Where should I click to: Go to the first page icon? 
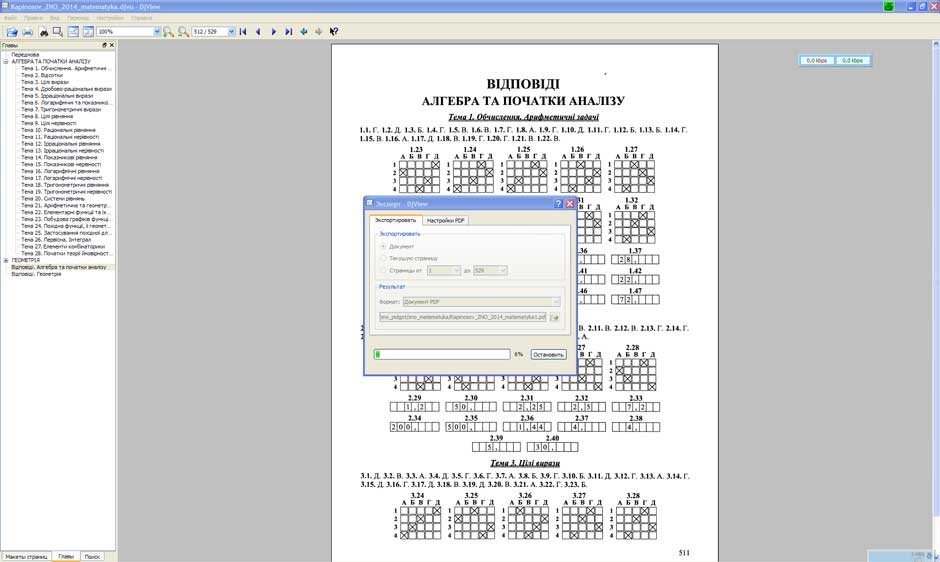tap(243, 32)
